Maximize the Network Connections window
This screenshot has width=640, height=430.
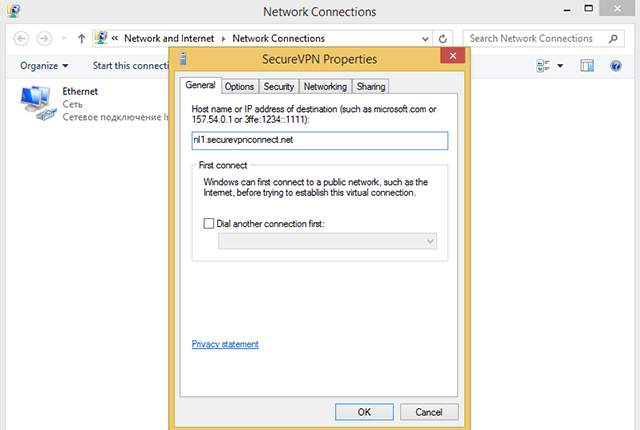pyautogui.click(x=588, y=9)
